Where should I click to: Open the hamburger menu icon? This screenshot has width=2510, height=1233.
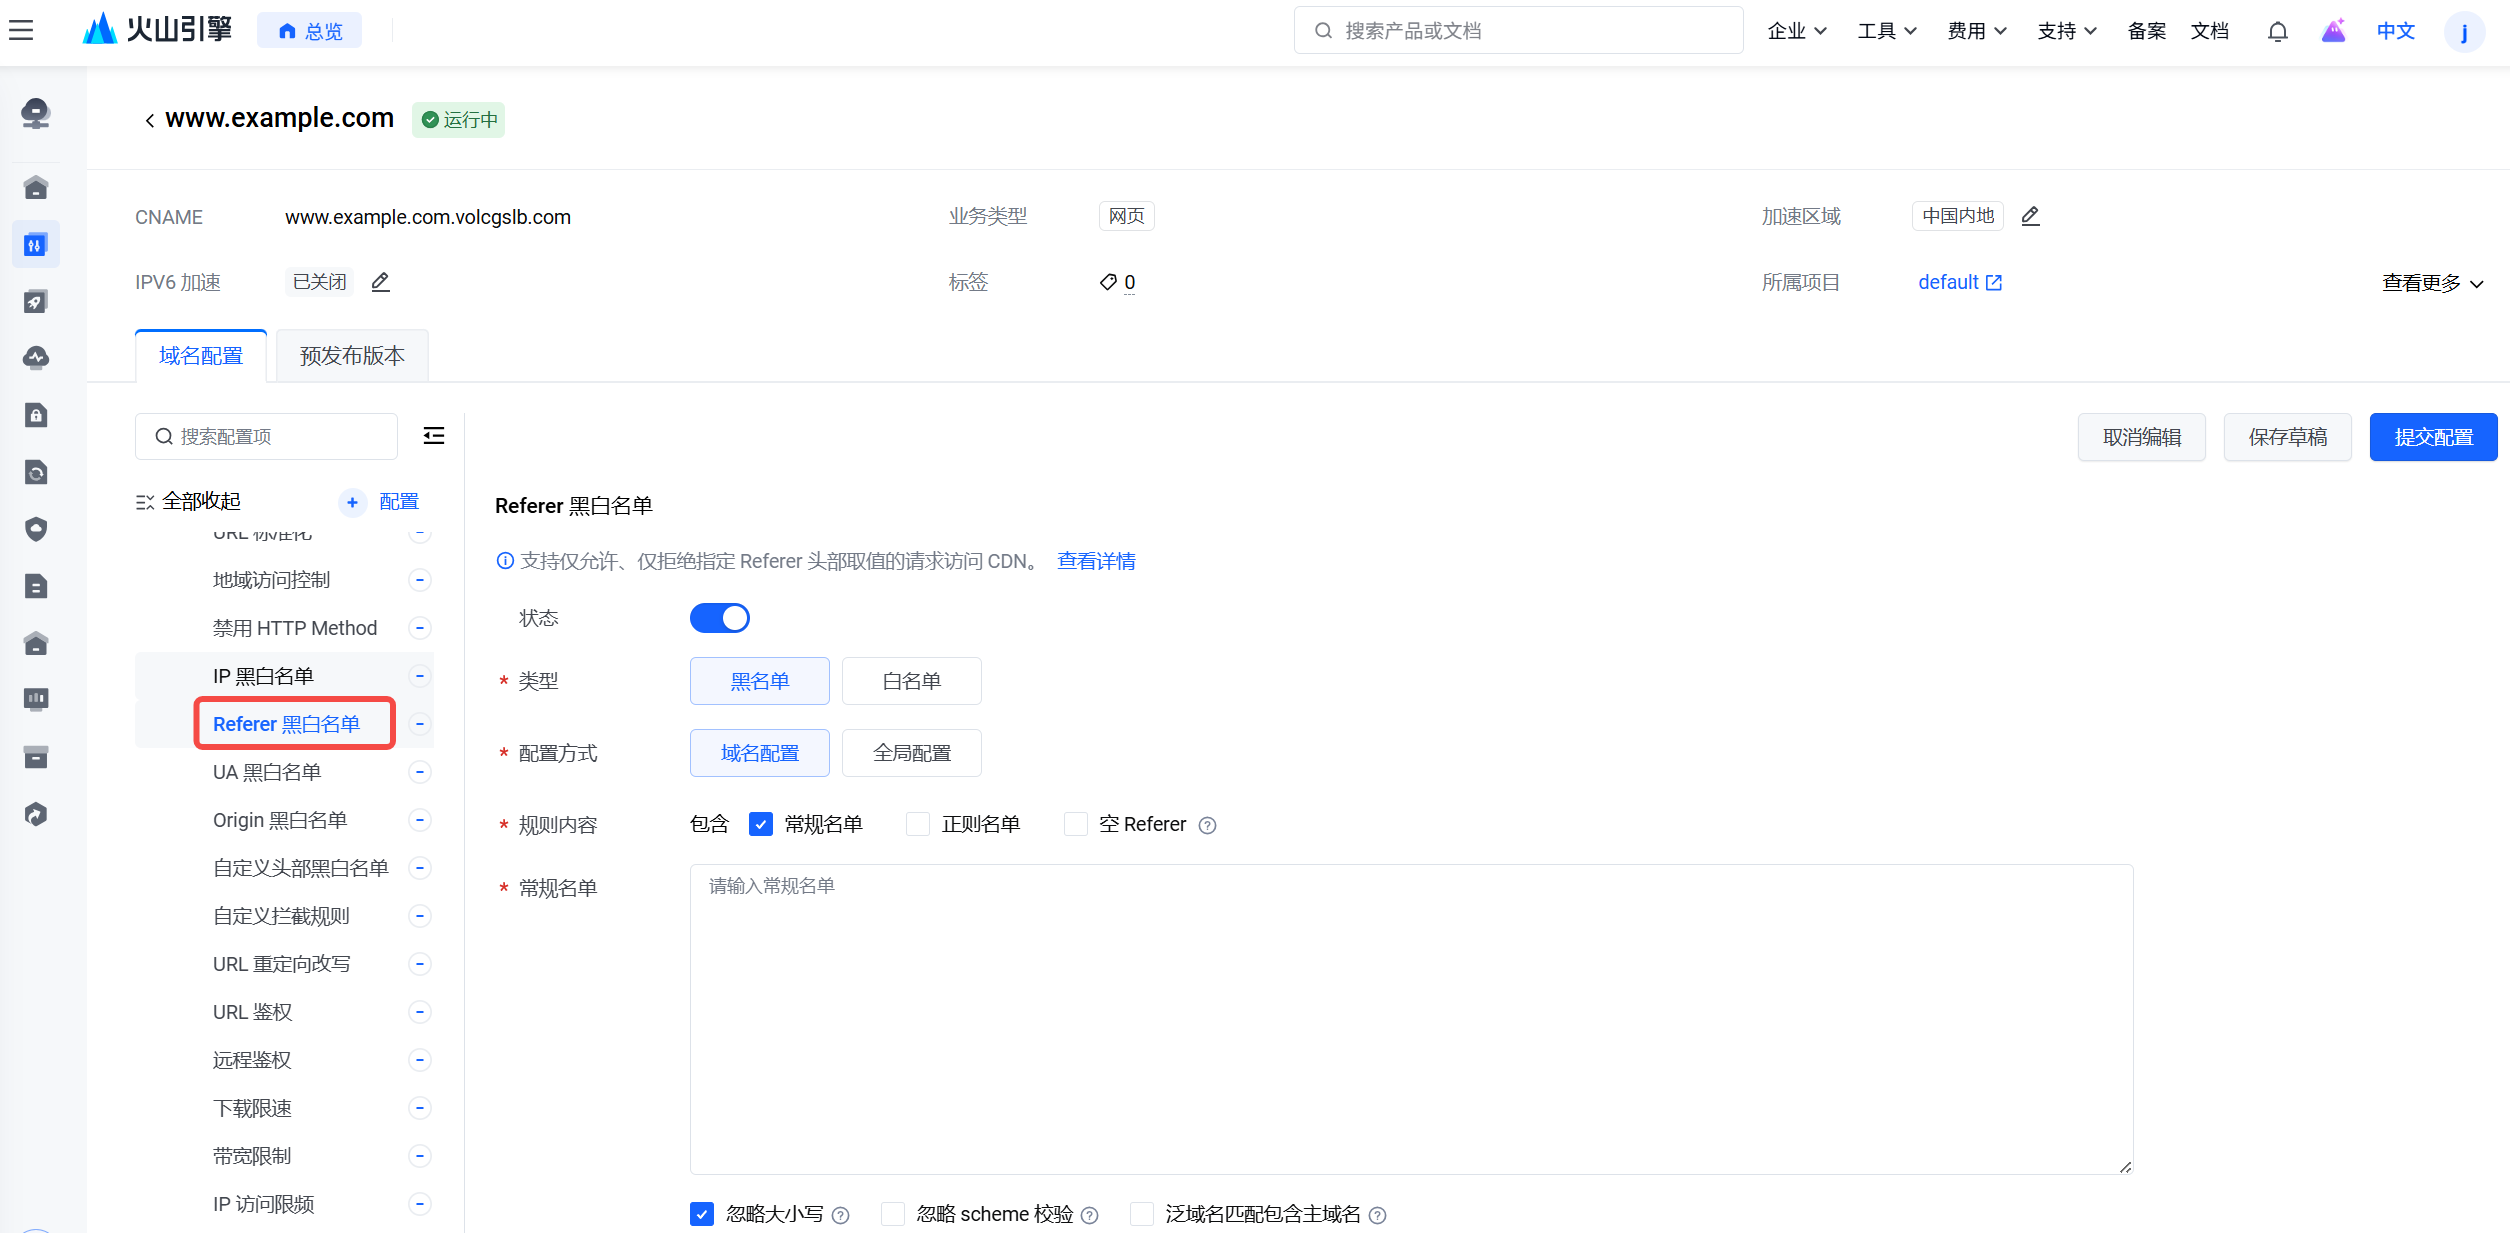[21, 30]
